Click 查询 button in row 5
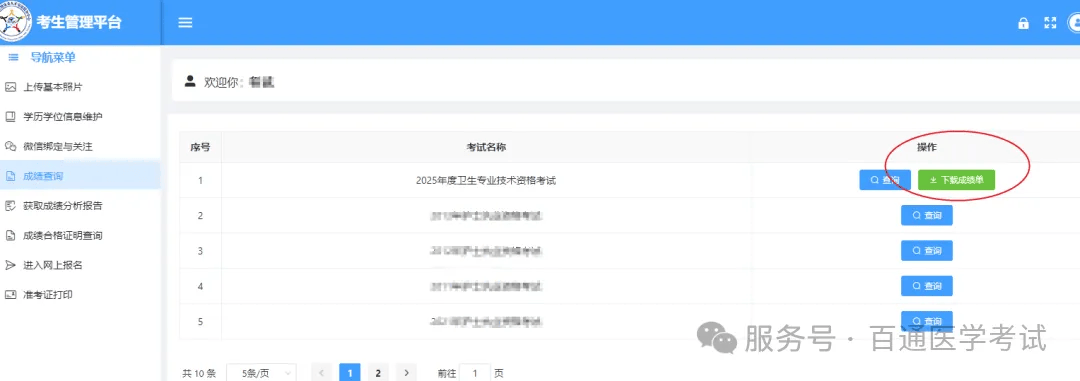The height and width of the screenshot is (381, 1080). (x=926, y=321)
